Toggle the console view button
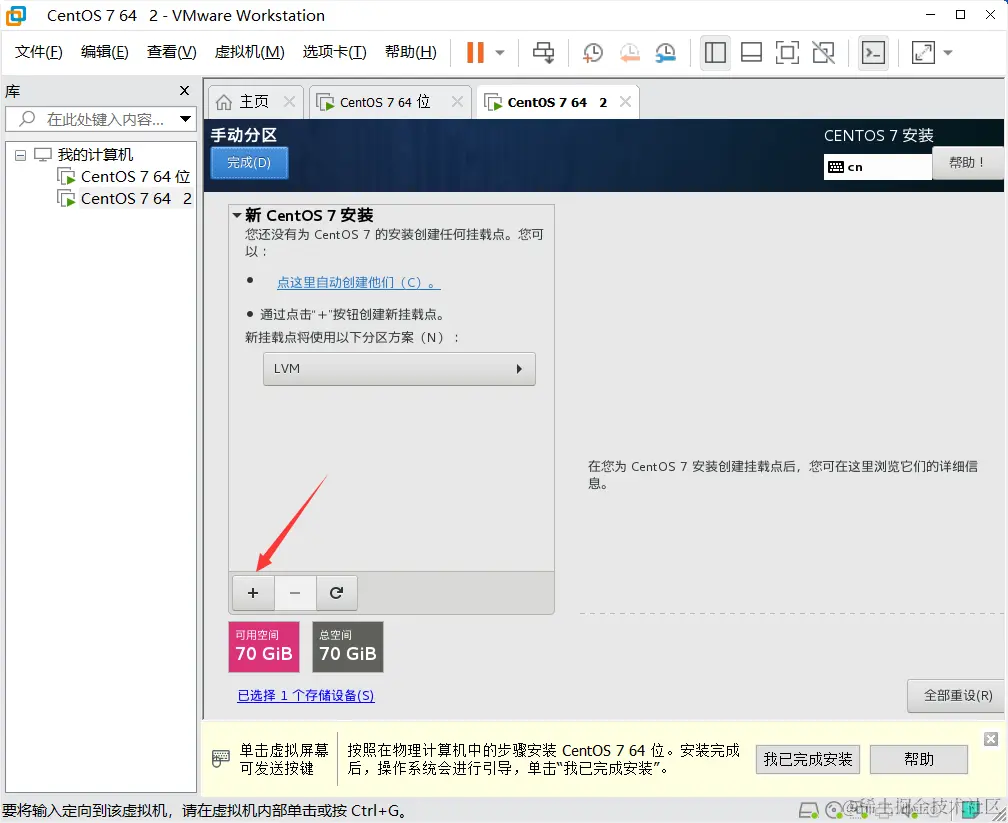This screenshot has height=823, width=1008. coord(873,52)
